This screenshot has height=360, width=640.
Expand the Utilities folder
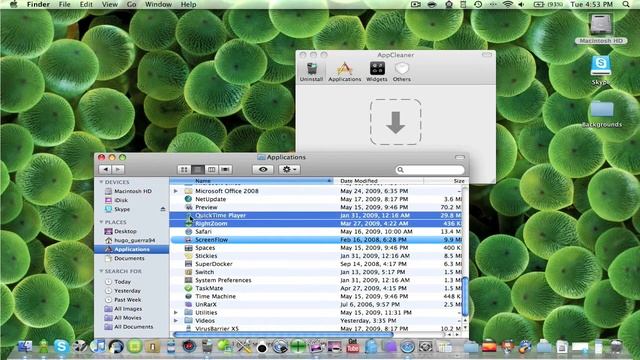(x=176, y=313)
